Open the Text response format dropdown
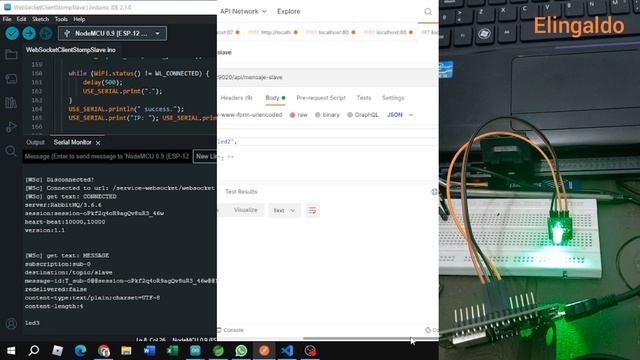Viewport: 640px width, 360px height. pos(284,211)
